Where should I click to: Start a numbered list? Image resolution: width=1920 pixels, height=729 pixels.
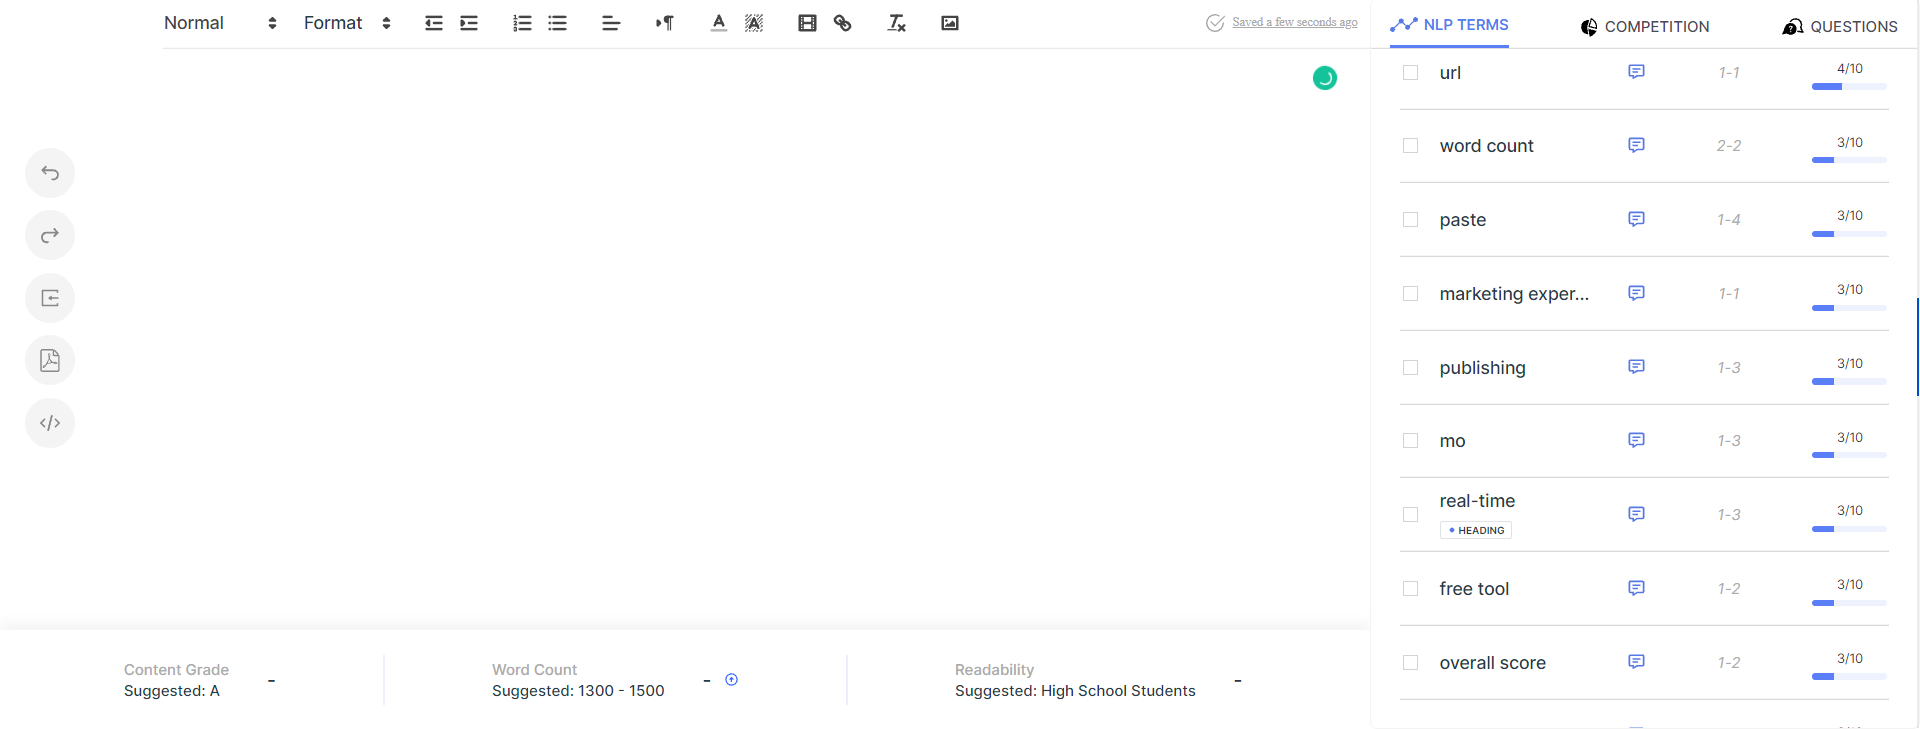522,23
